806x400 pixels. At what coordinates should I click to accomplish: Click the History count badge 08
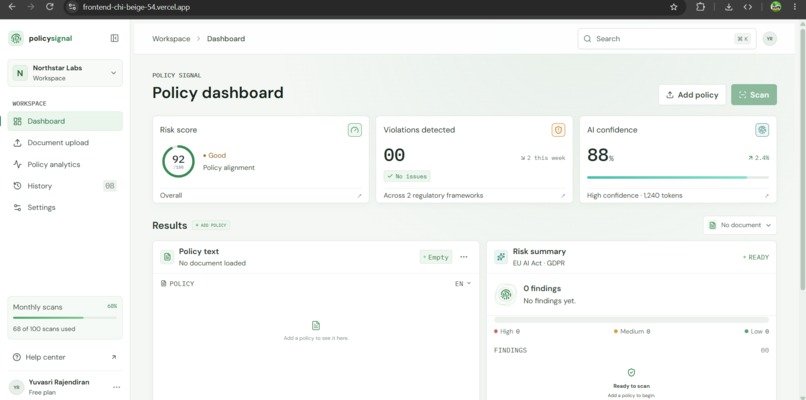point(109,186)
